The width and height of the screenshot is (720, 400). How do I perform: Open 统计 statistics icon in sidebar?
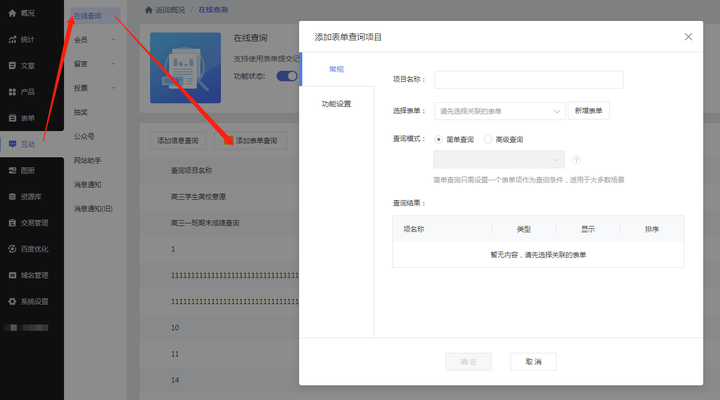click(x=11, y=40)
